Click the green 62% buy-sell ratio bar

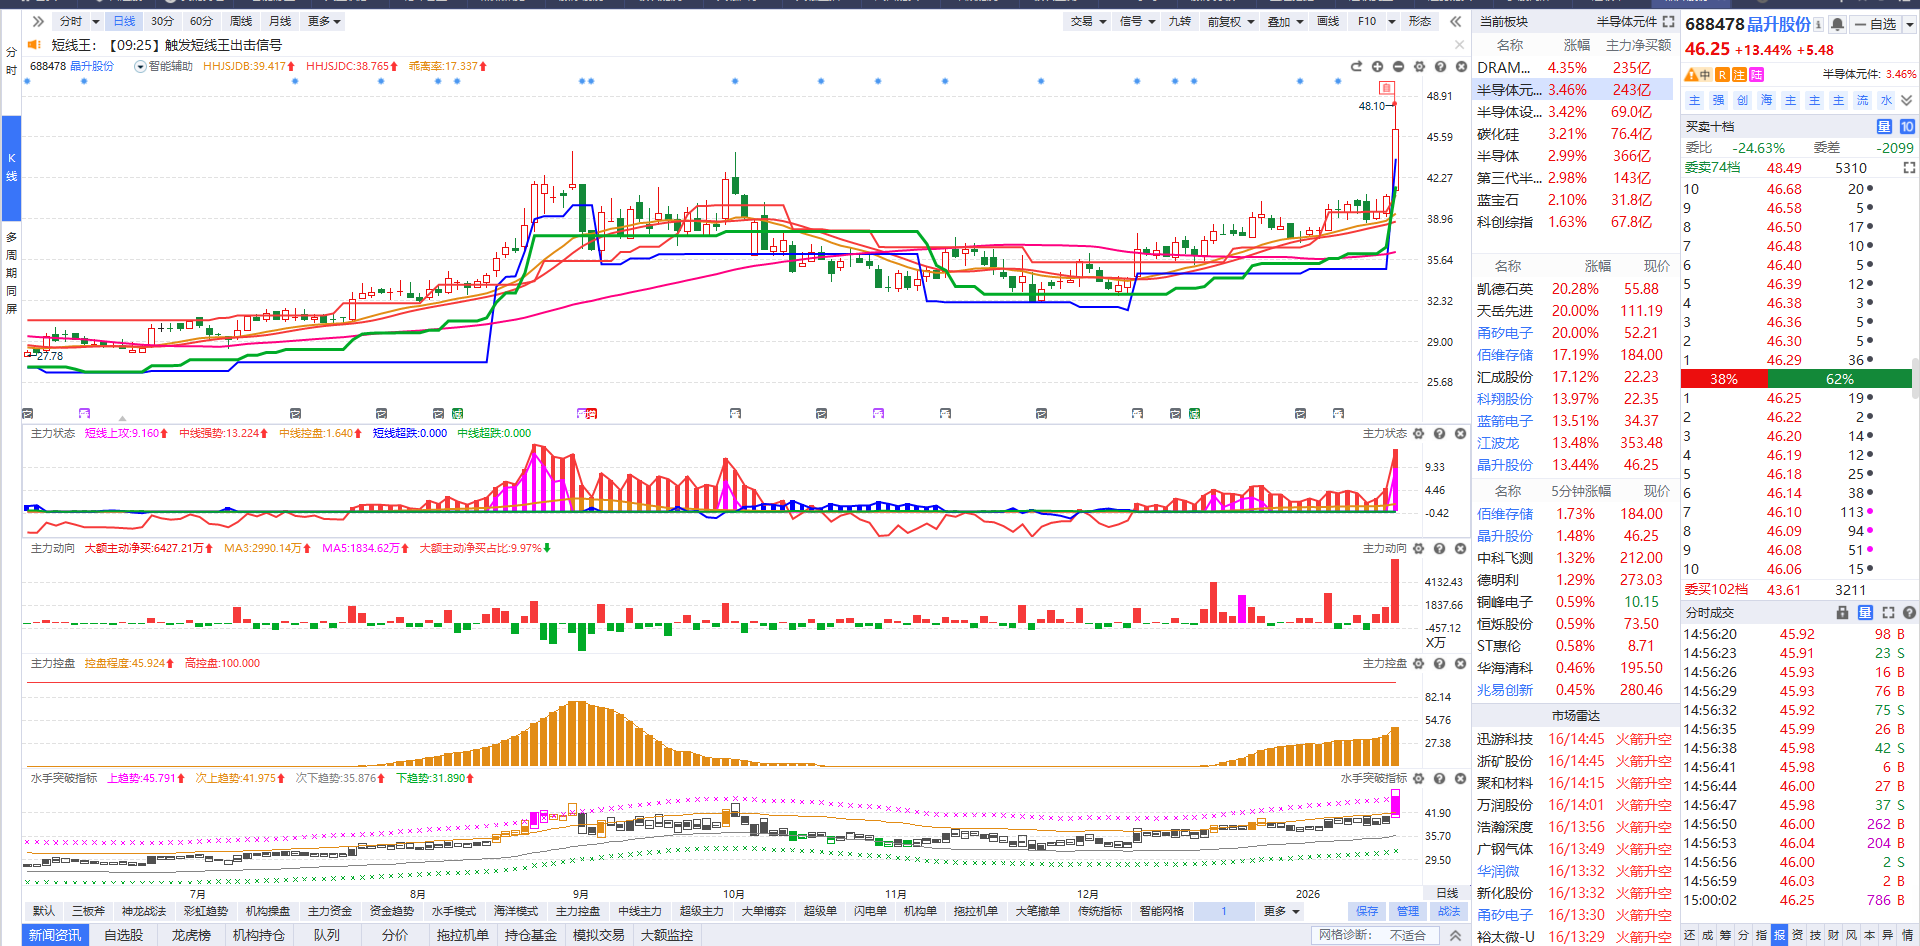pos(1839,379)
